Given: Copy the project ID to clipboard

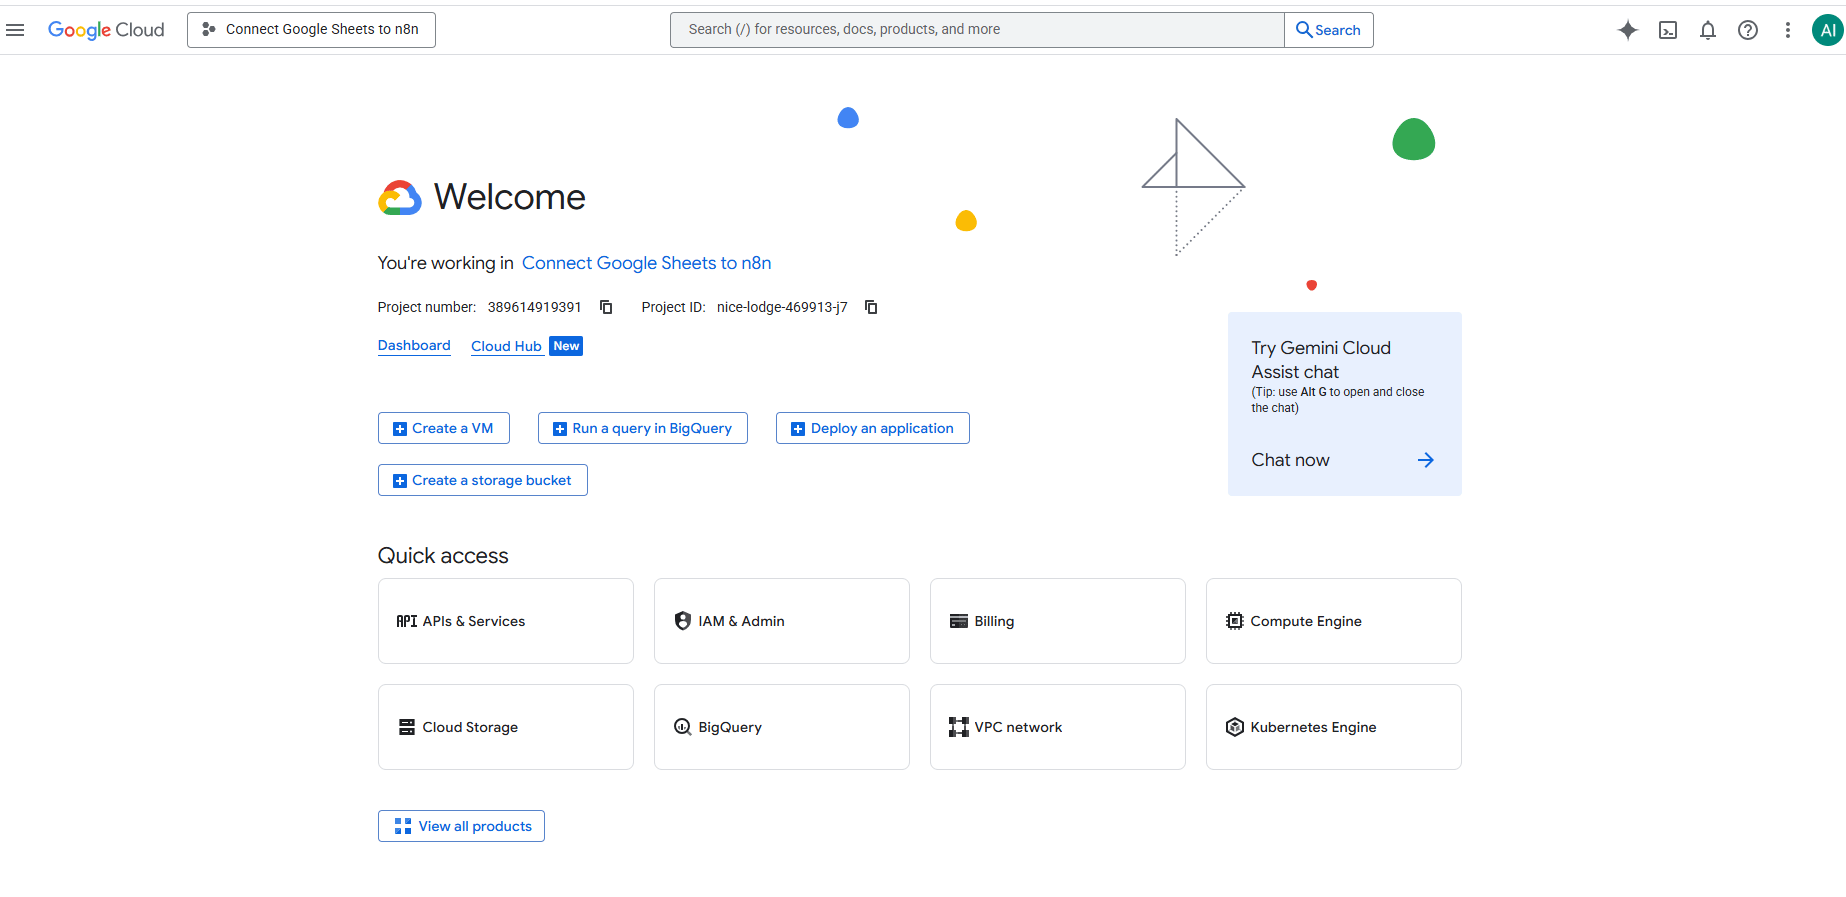Looking at the screenshot, I should pos(871,307).
